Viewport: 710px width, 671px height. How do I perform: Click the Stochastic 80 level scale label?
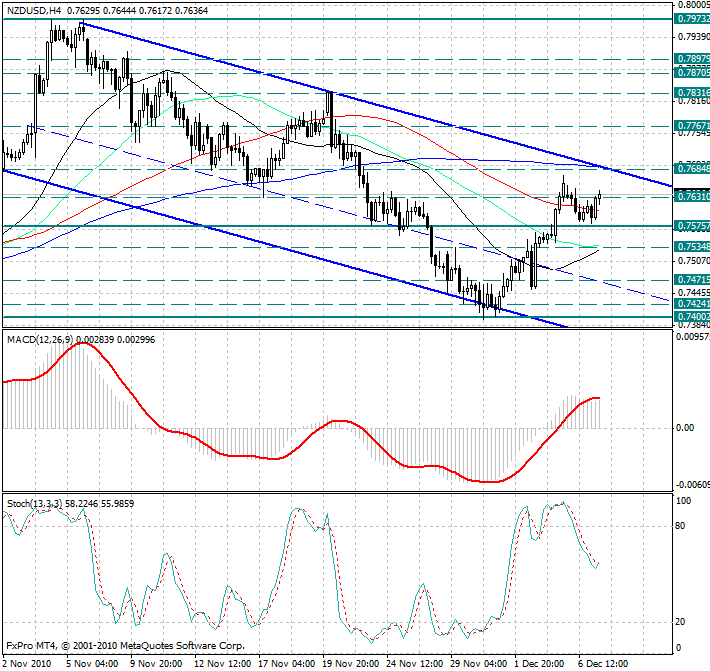pos(680,526)
